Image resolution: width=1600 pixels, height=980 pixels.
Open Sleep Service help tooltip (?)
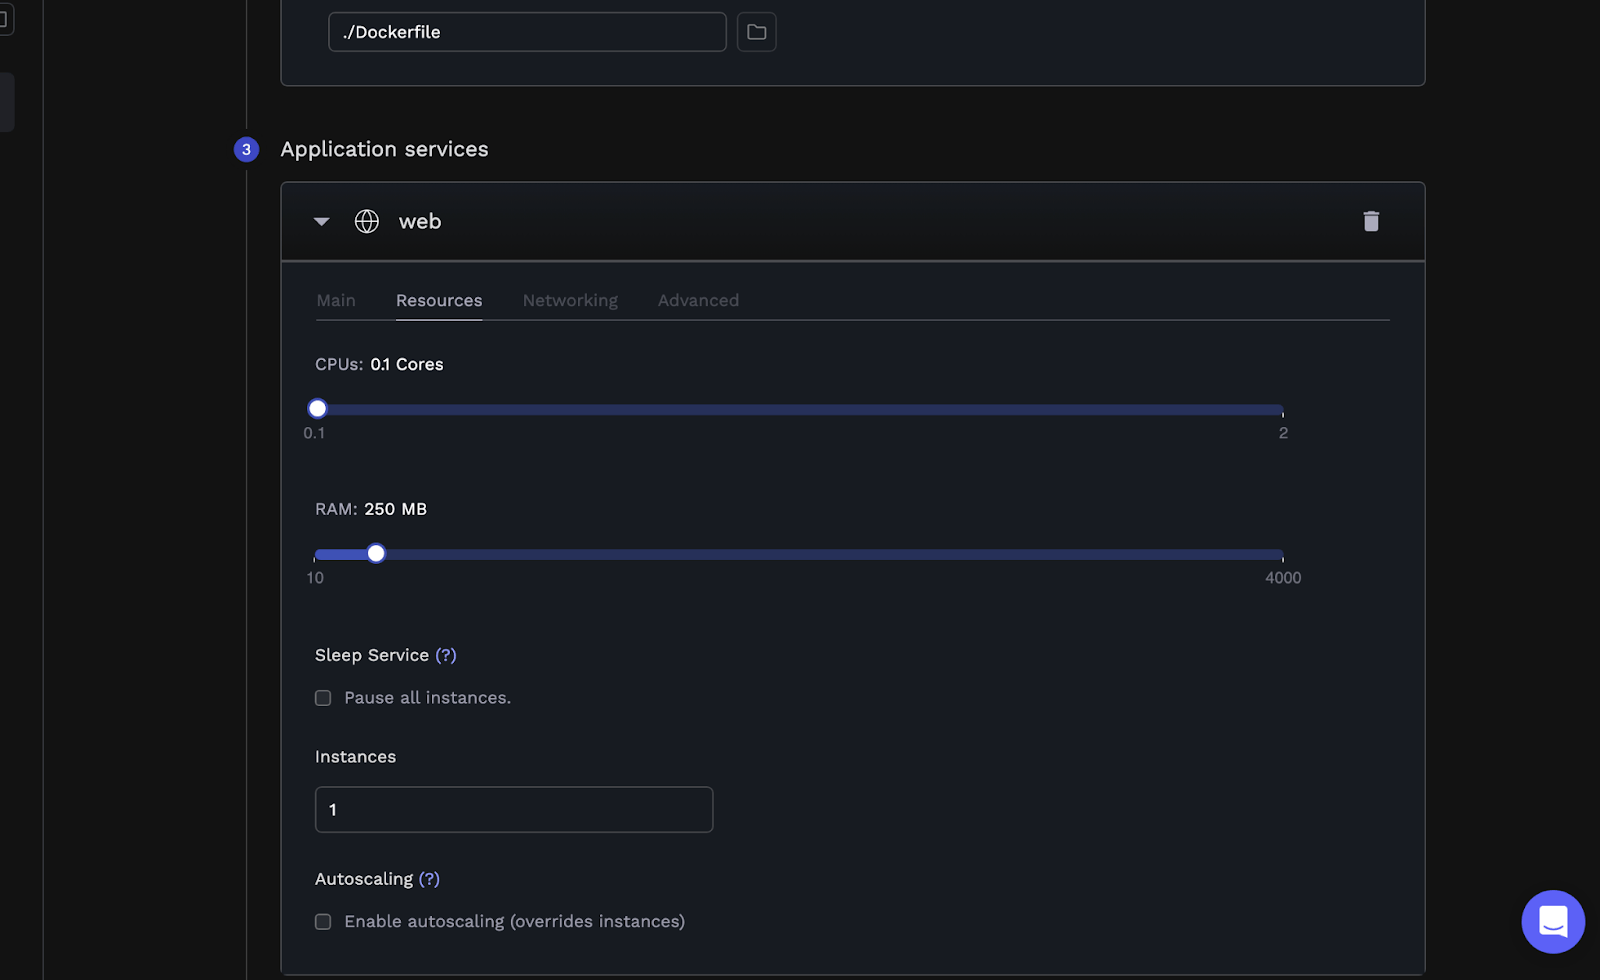click(446, 655)
